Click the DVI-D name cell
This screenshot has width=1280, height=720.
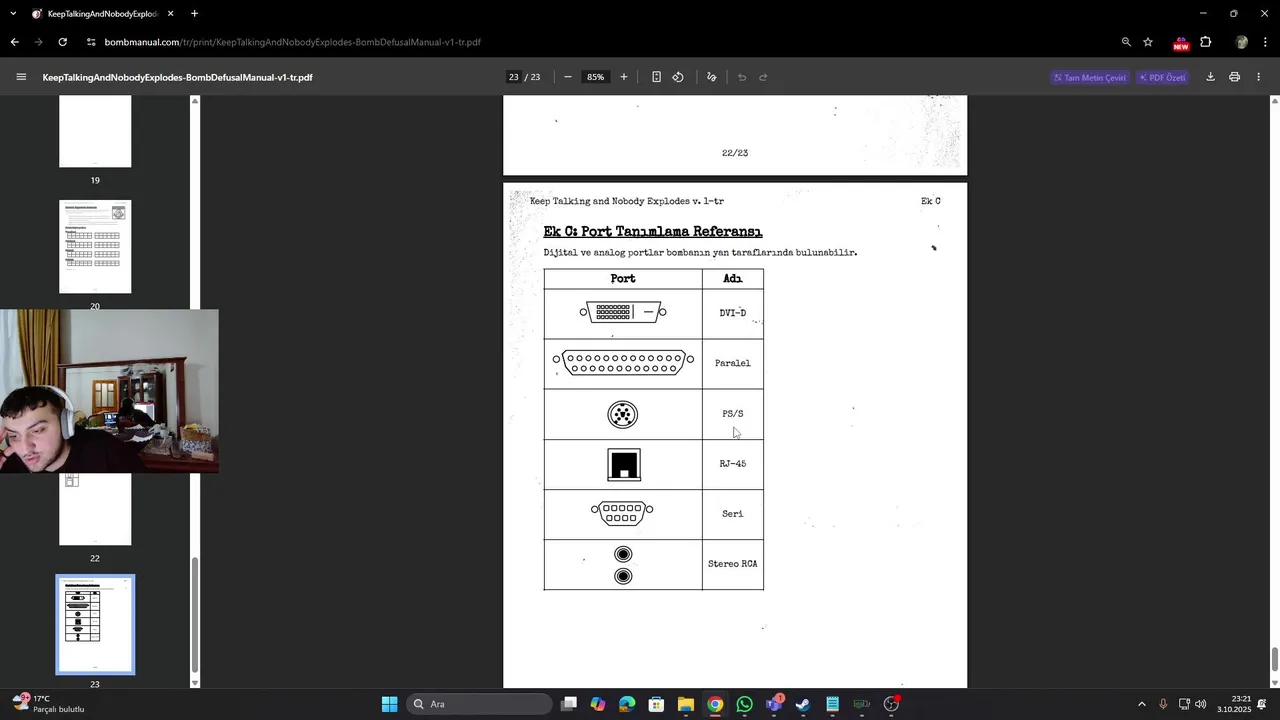[733, 313]
